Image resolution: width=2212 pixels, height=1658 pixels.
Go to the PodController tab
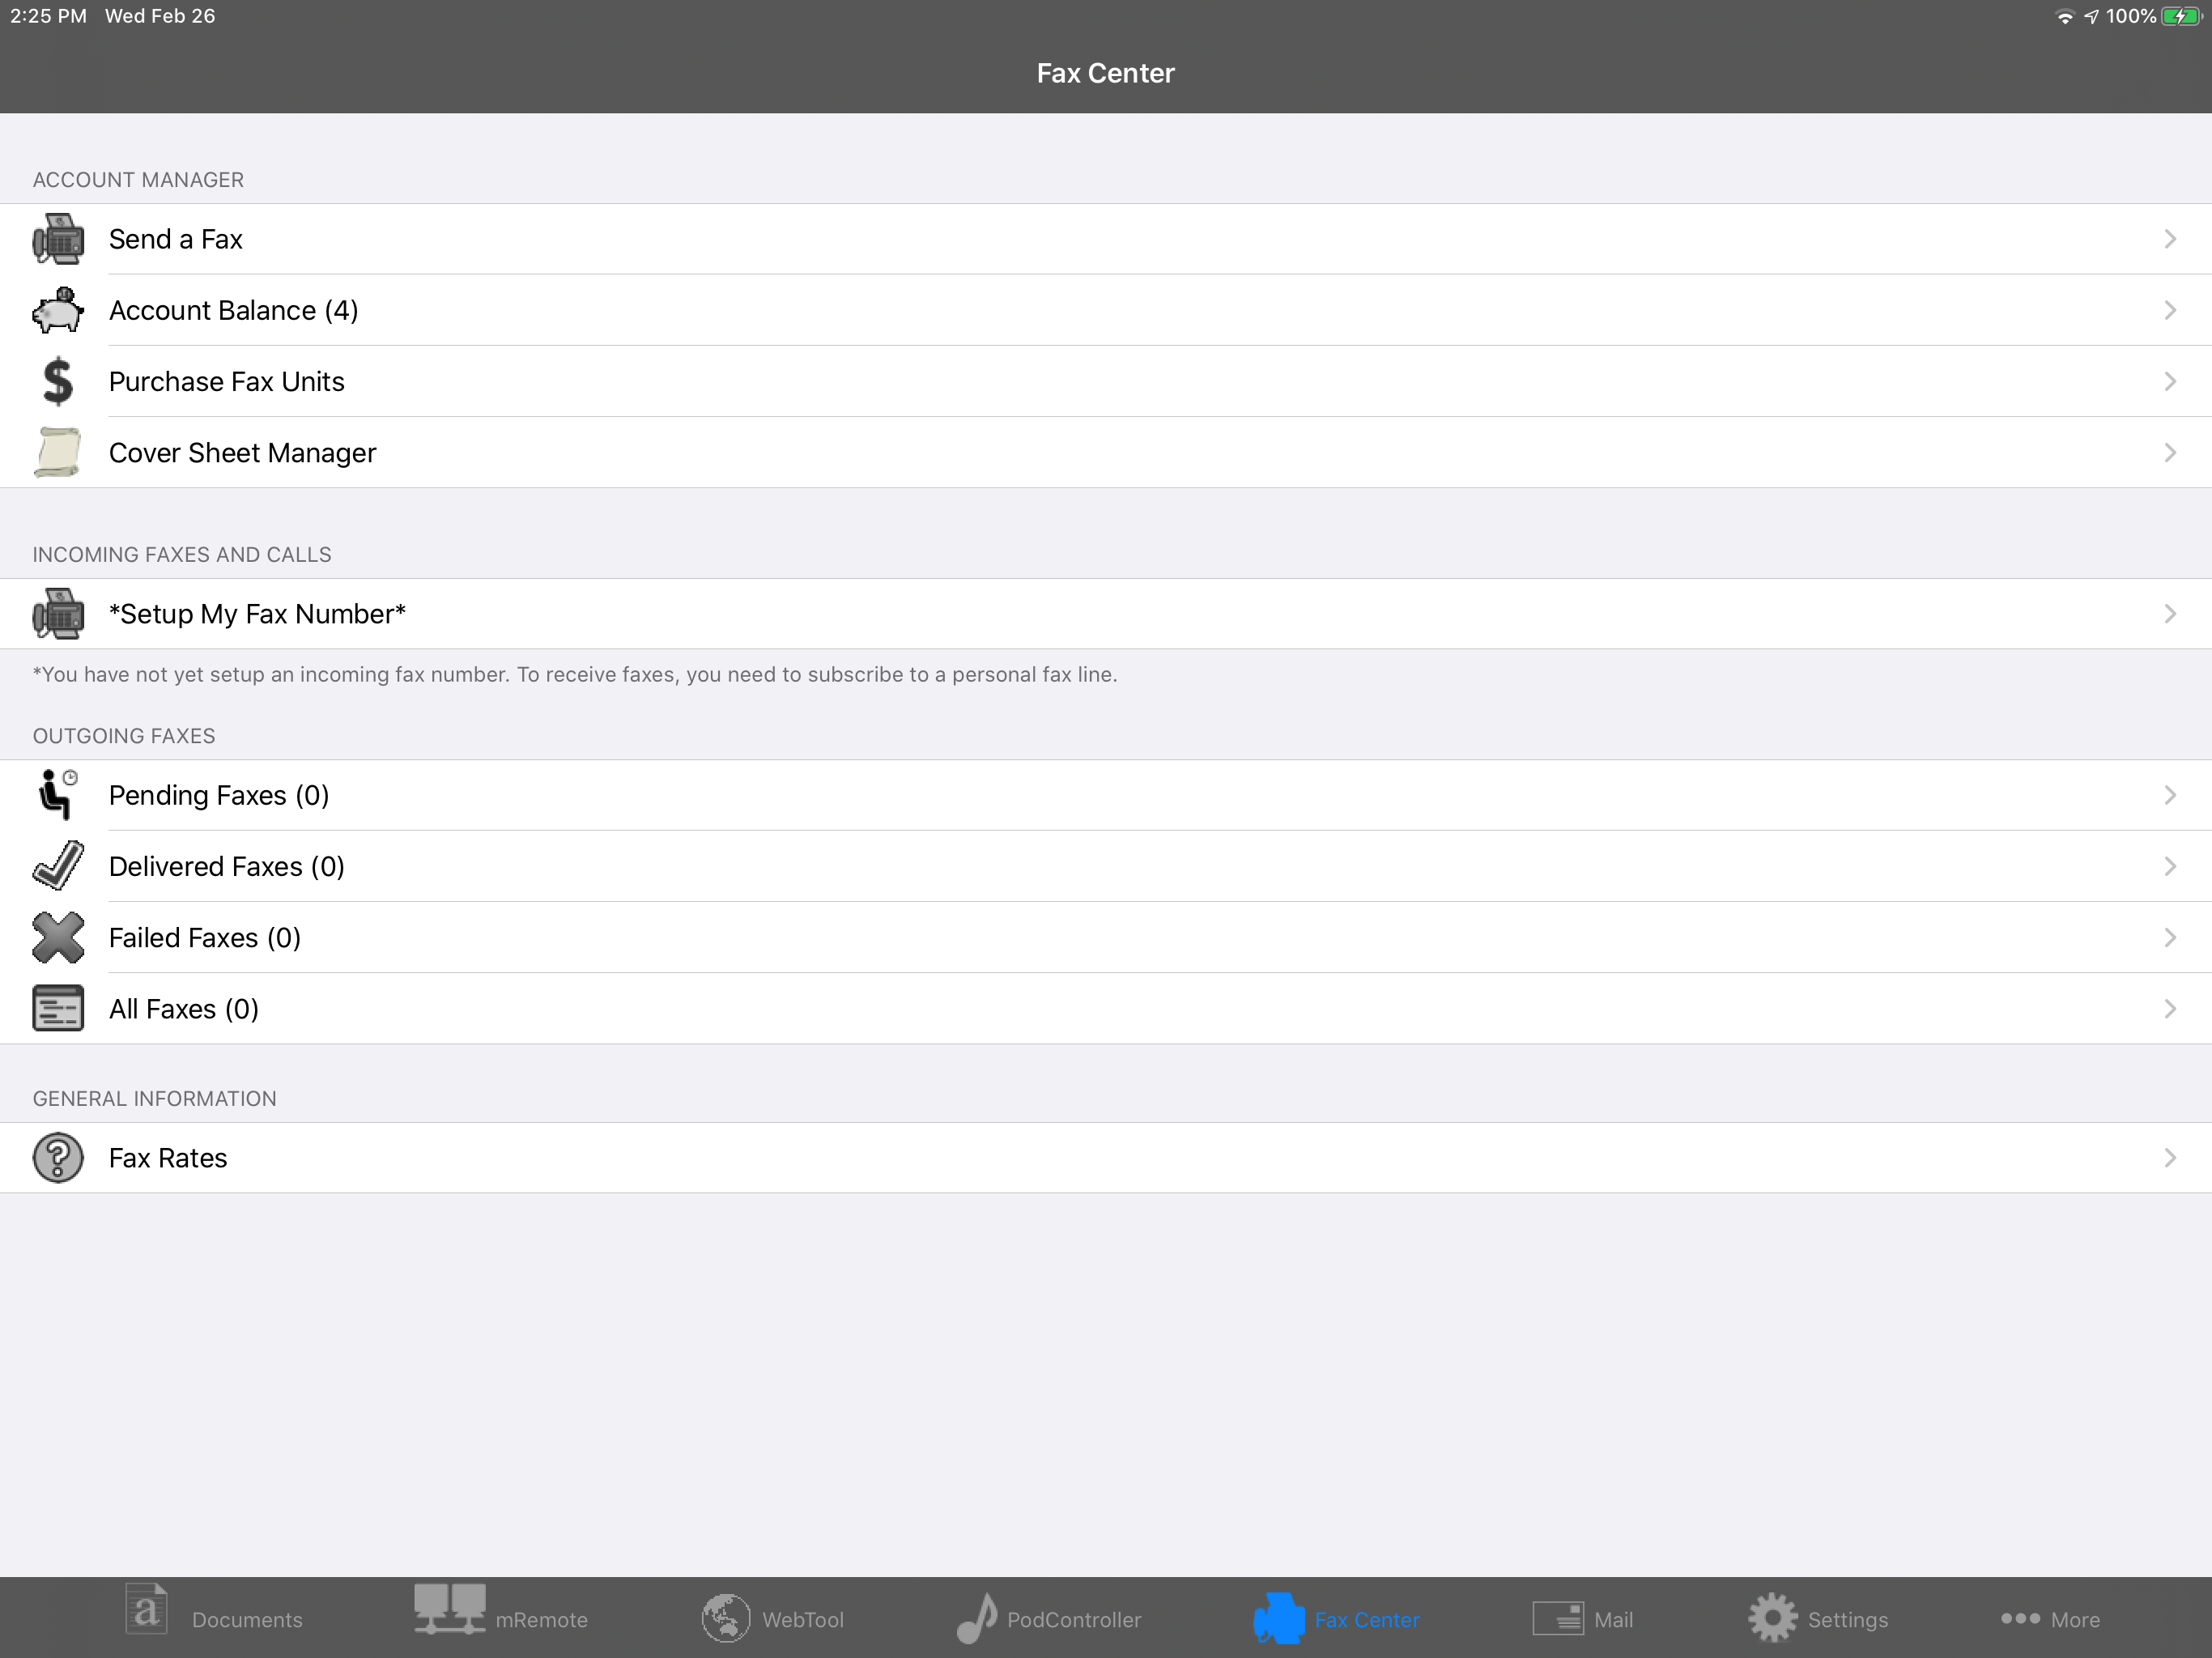1048,1616
